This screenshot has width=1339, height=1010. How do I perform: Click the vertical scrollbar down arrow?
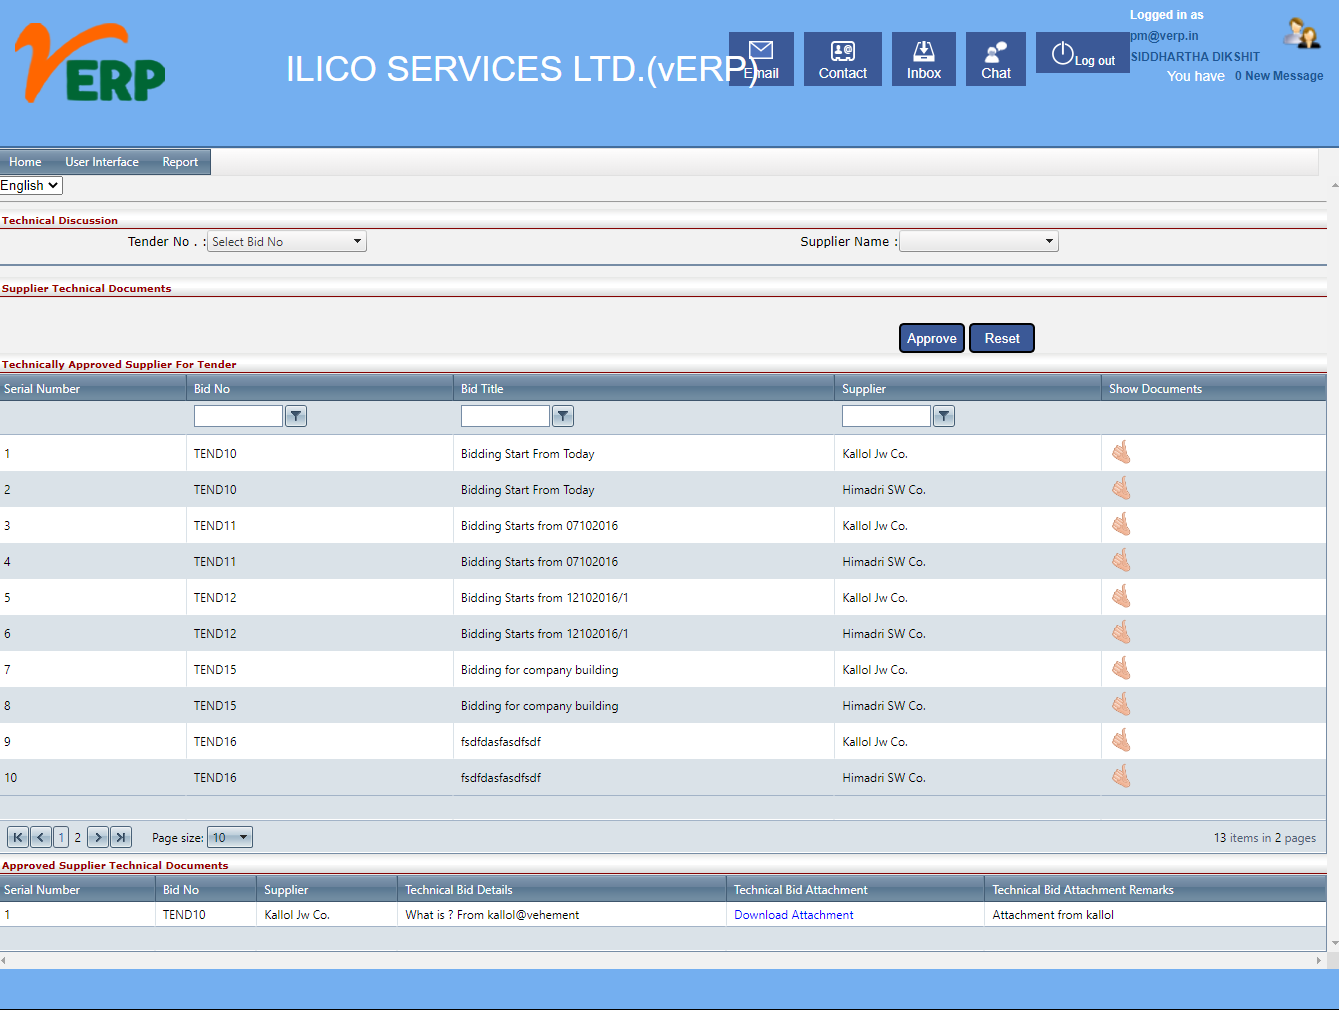point(1334,943)
